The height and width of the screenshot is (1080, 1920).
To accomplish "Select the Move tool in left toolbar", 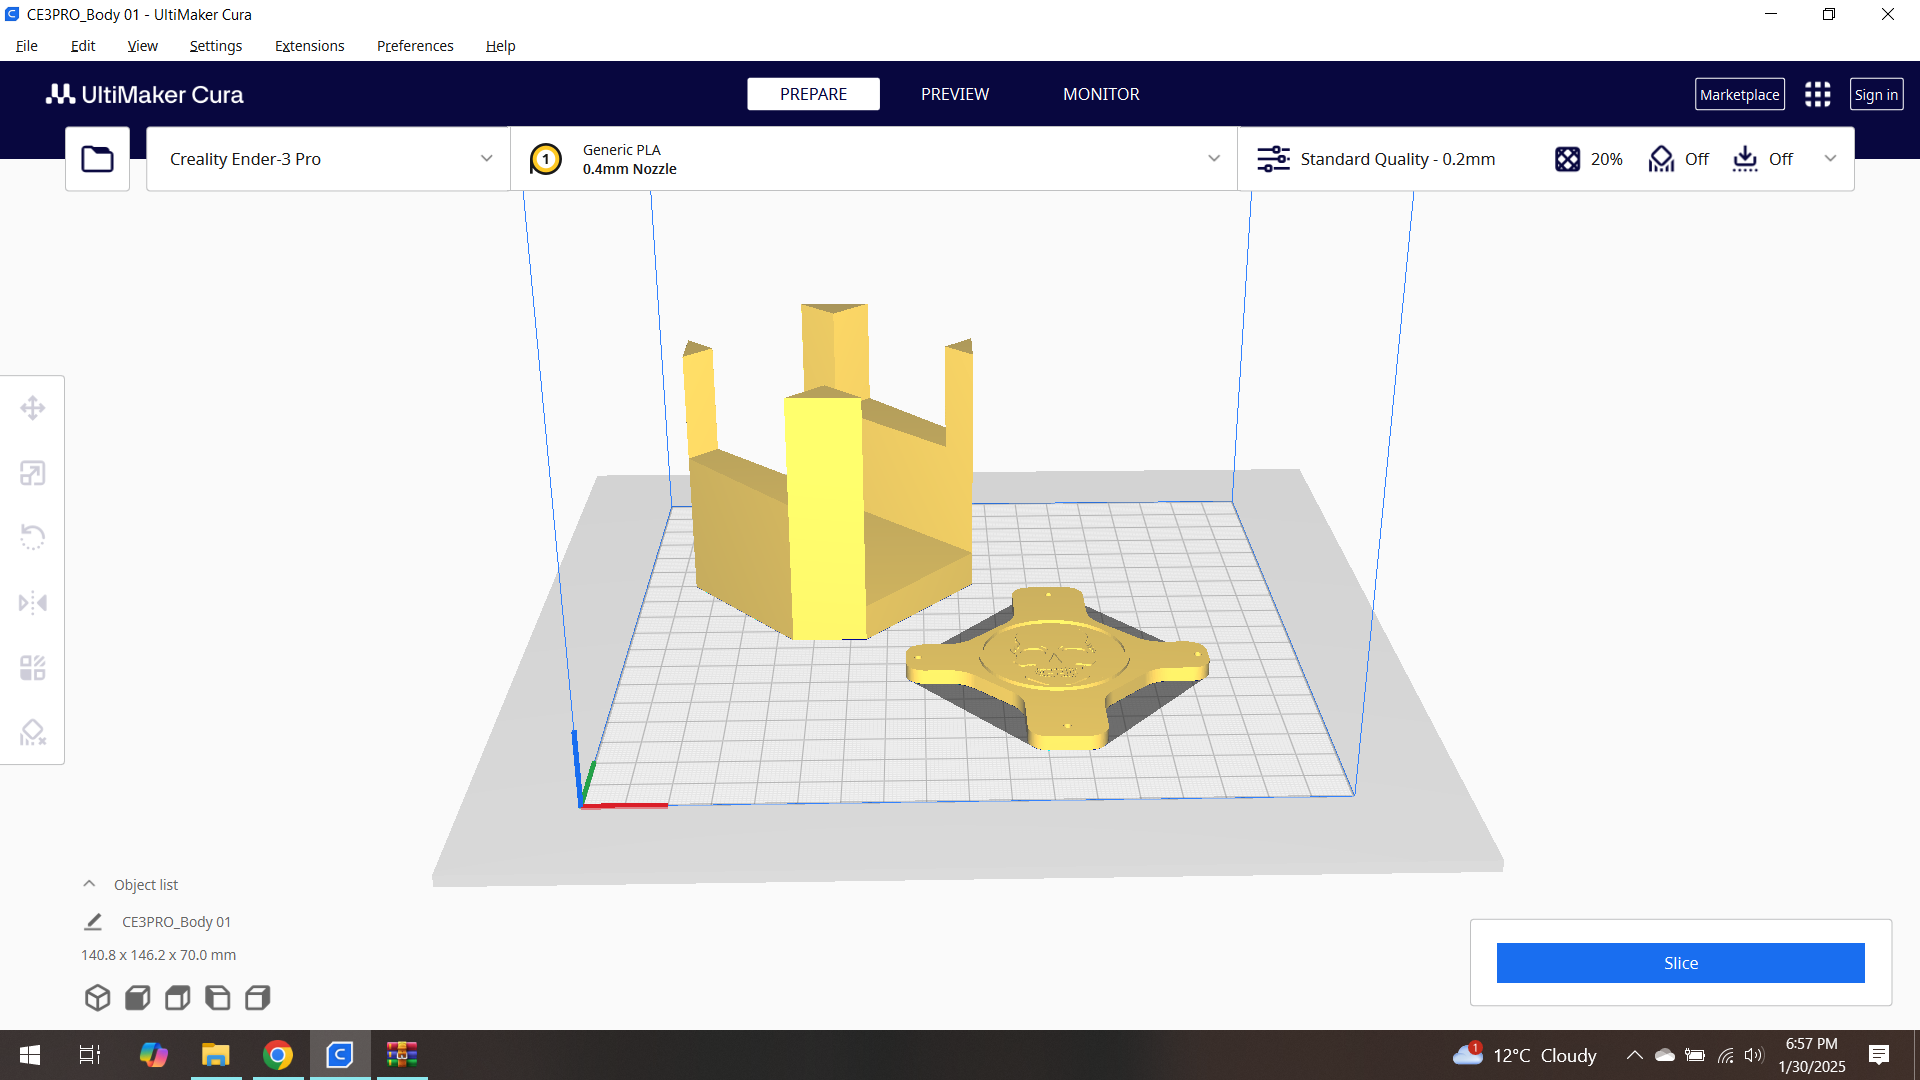I will coord(33,408).
